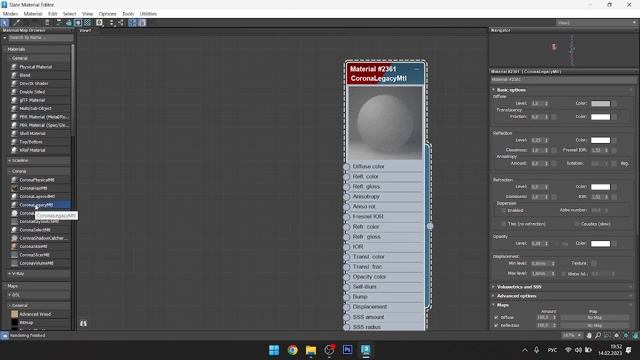Toggle the Water lvl checkbox
This screenshot has width=640, height=360.
coord(564,273)
